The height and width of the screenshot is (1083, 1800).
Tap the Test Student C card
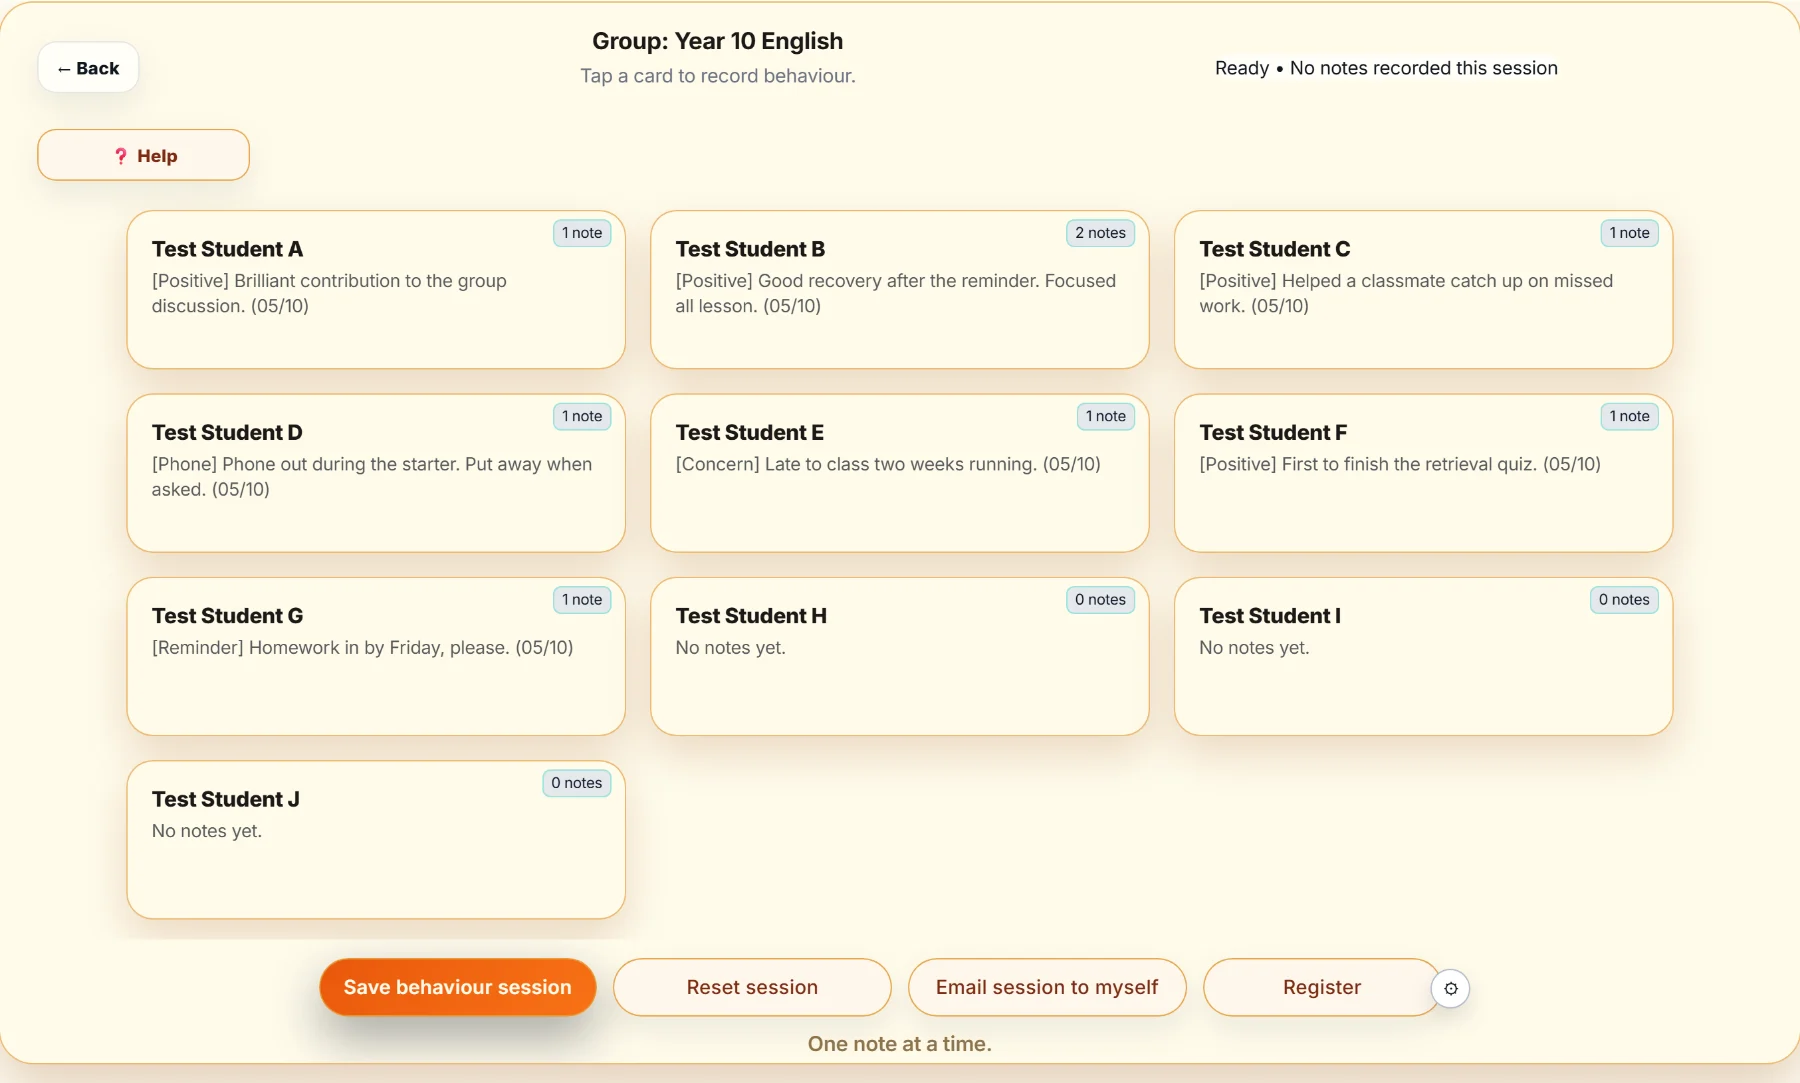click(1423, 290)
